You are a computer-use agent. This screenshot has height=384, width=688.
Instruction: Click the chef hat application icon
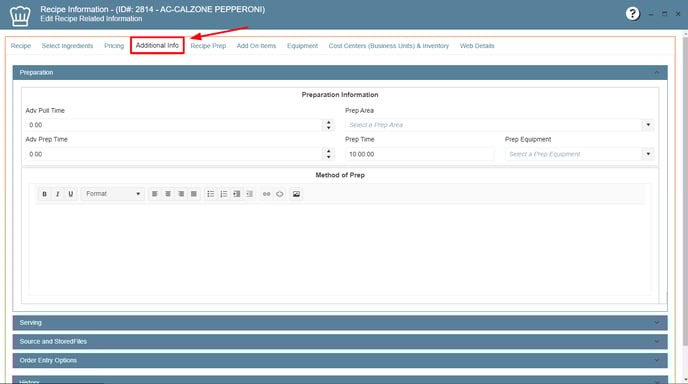point(20,16)
